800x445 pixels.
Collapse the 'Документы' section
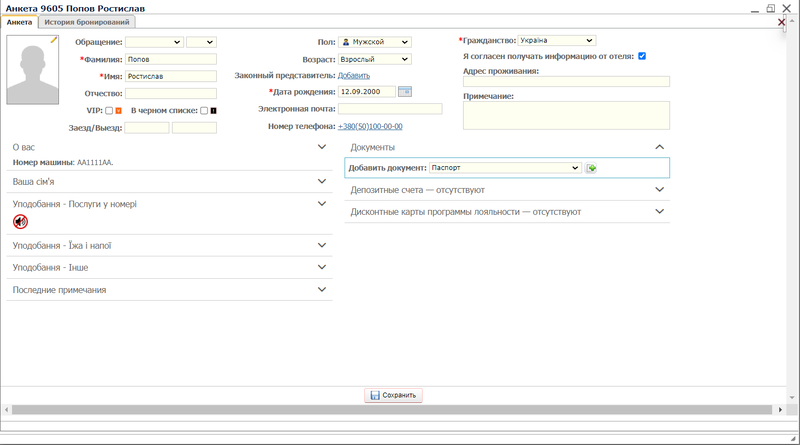point(659,147)
